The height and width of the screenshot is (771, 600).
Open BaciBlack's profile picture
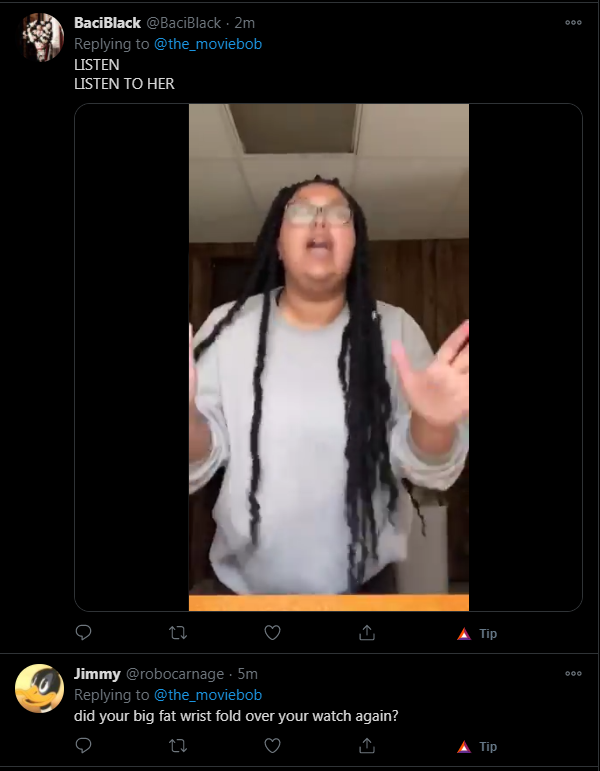pos(40,37)
